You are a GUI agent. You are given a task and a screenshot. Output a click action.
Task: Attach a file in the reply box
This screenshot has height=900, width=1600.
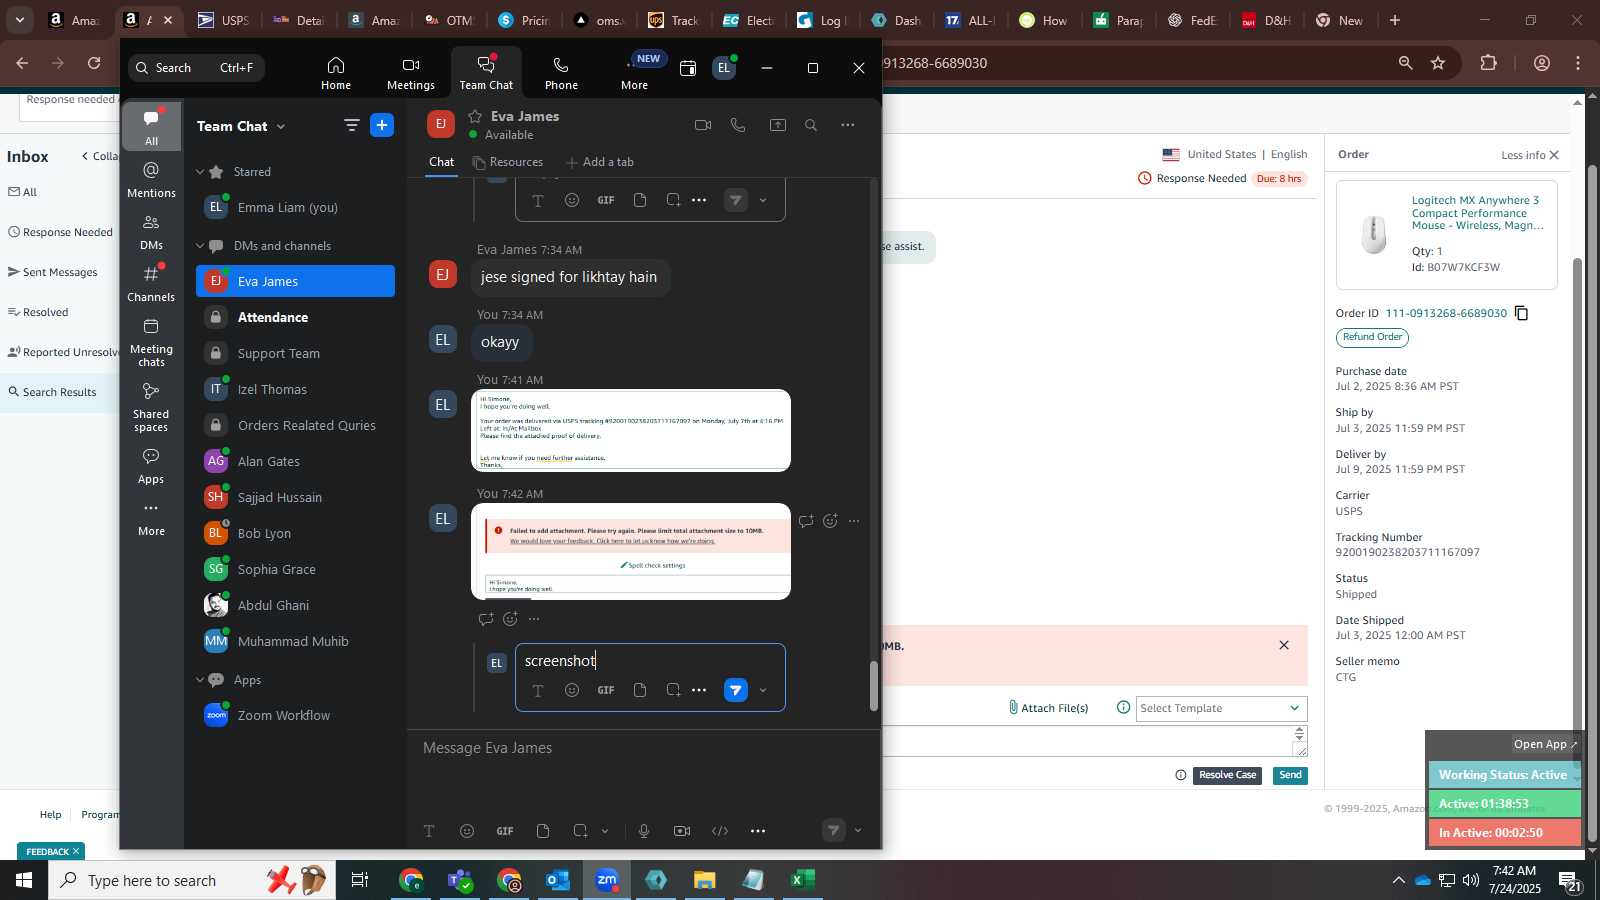click(640, 690)
